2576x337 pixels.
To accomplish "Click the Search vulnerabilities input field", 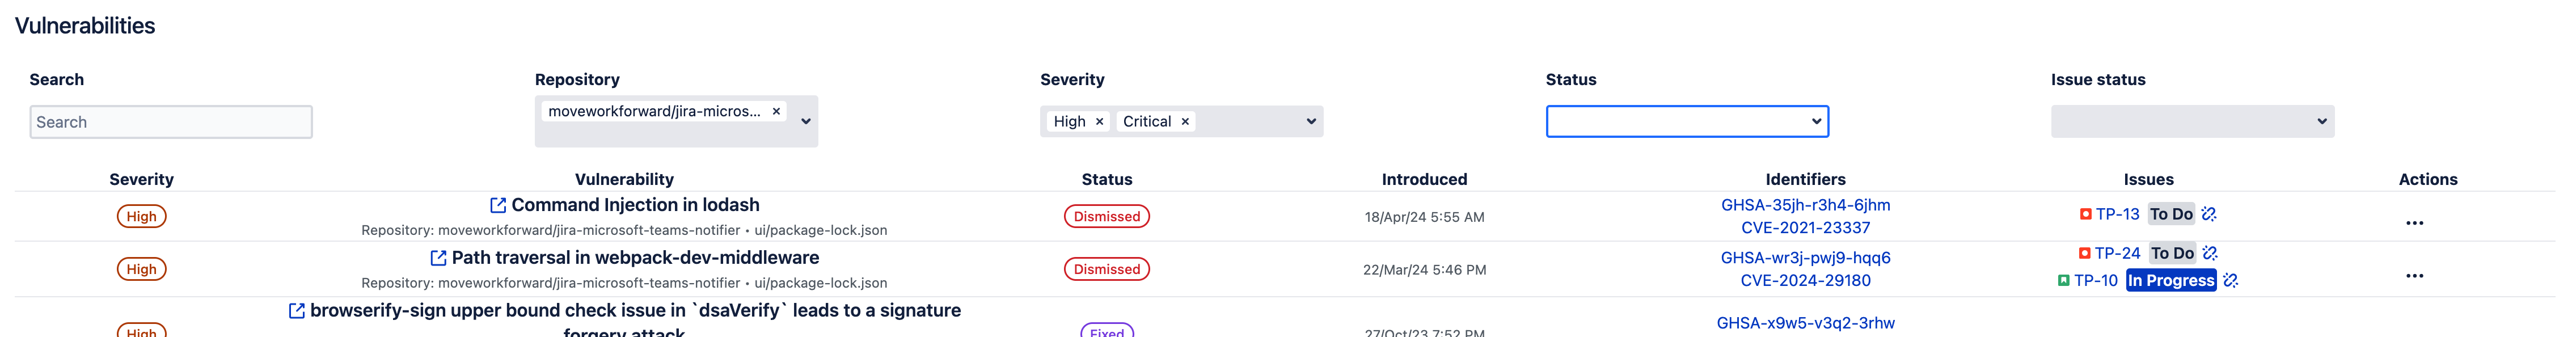I will coord(171,122).
